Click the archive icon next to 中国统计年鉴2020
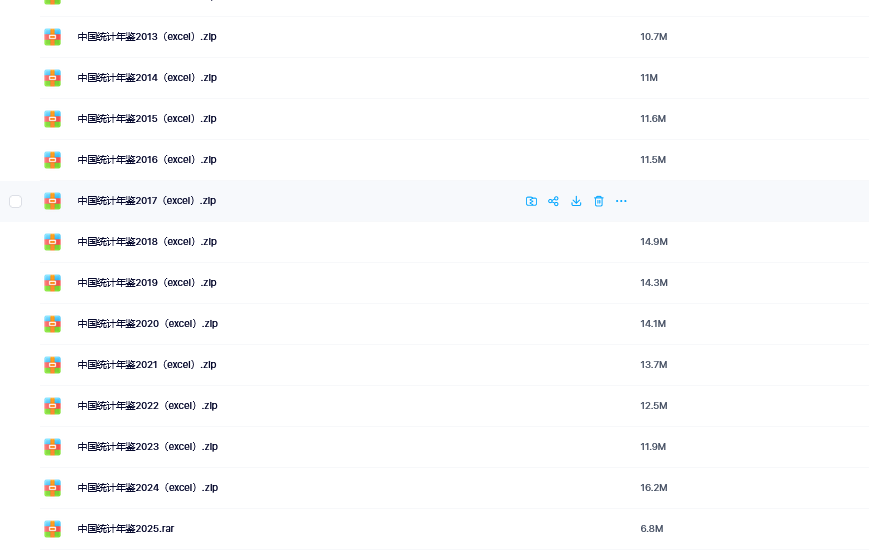The width and height of the screenshot is (869, 553). point(53,324)
